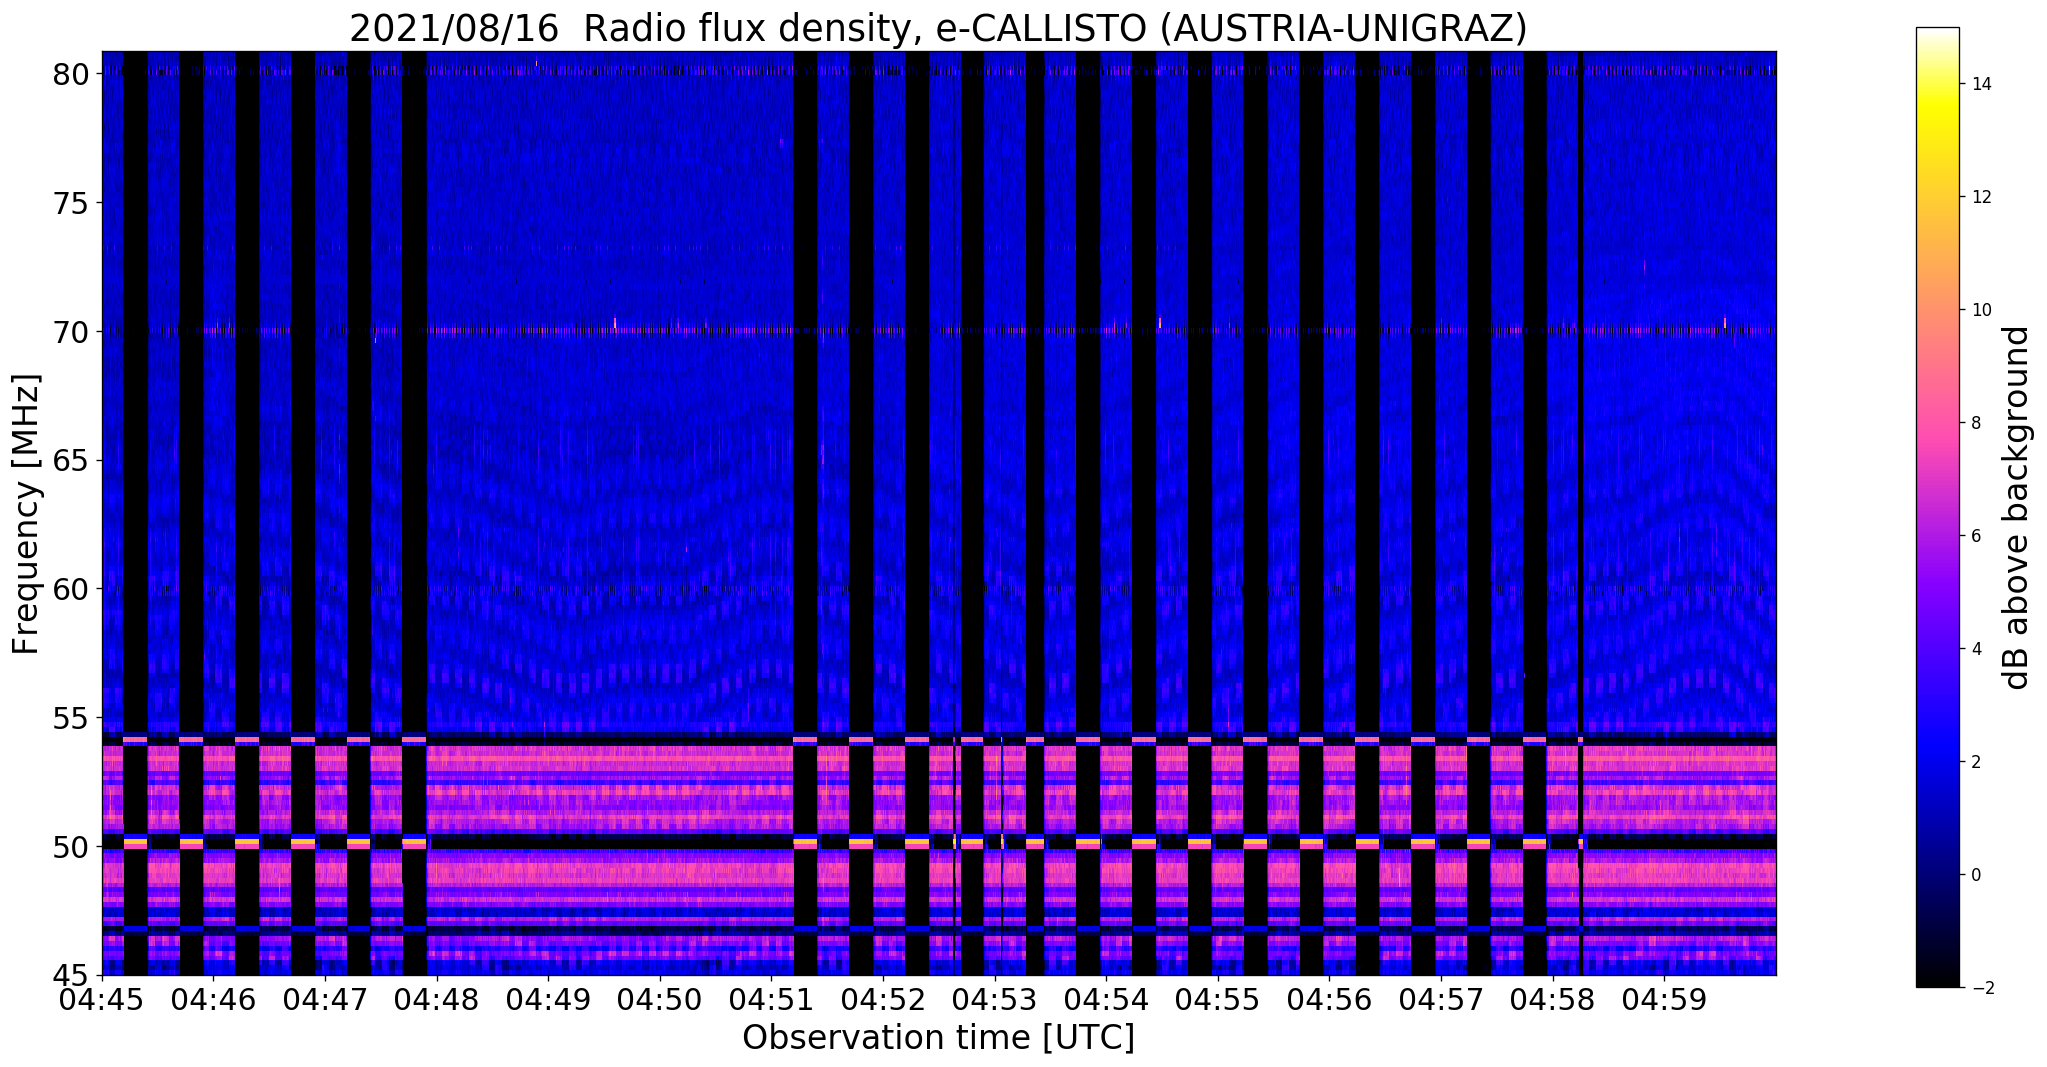Click the 04:51 time tick label

coord(771,1000)
